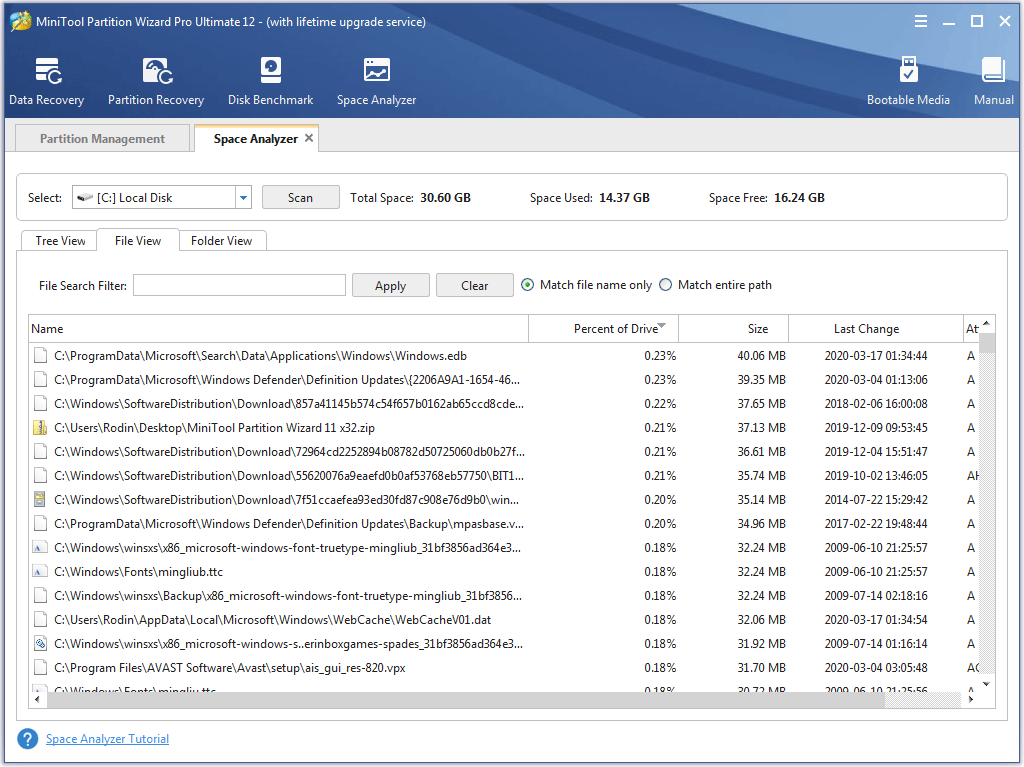Open the hamburger menu in title bar
Viewport: 1024px width, 767px height.
(921, 21)
